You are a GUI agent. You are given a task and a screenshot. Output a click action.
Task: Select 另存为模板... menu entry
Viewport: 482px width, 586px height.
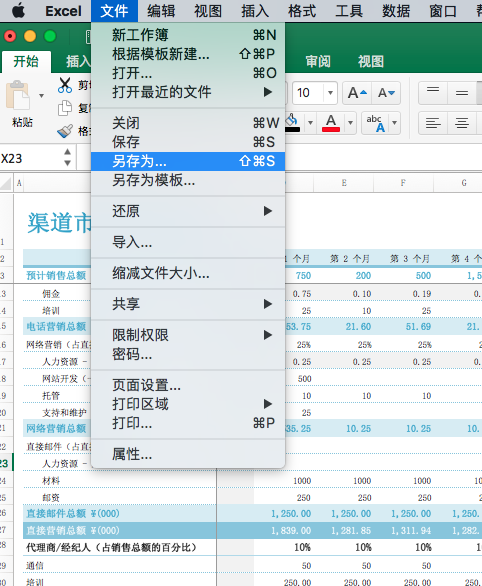(188, 181)
